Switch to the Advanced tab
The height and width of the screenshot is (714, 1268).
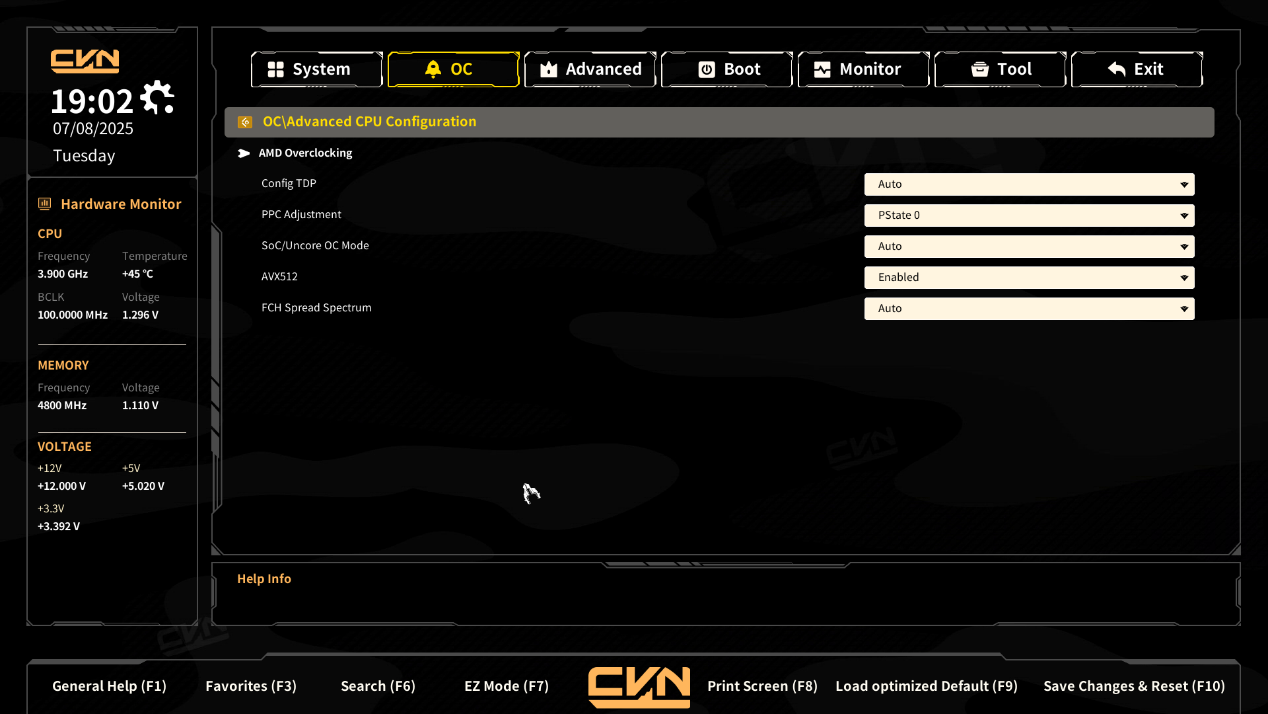(590, 69)
